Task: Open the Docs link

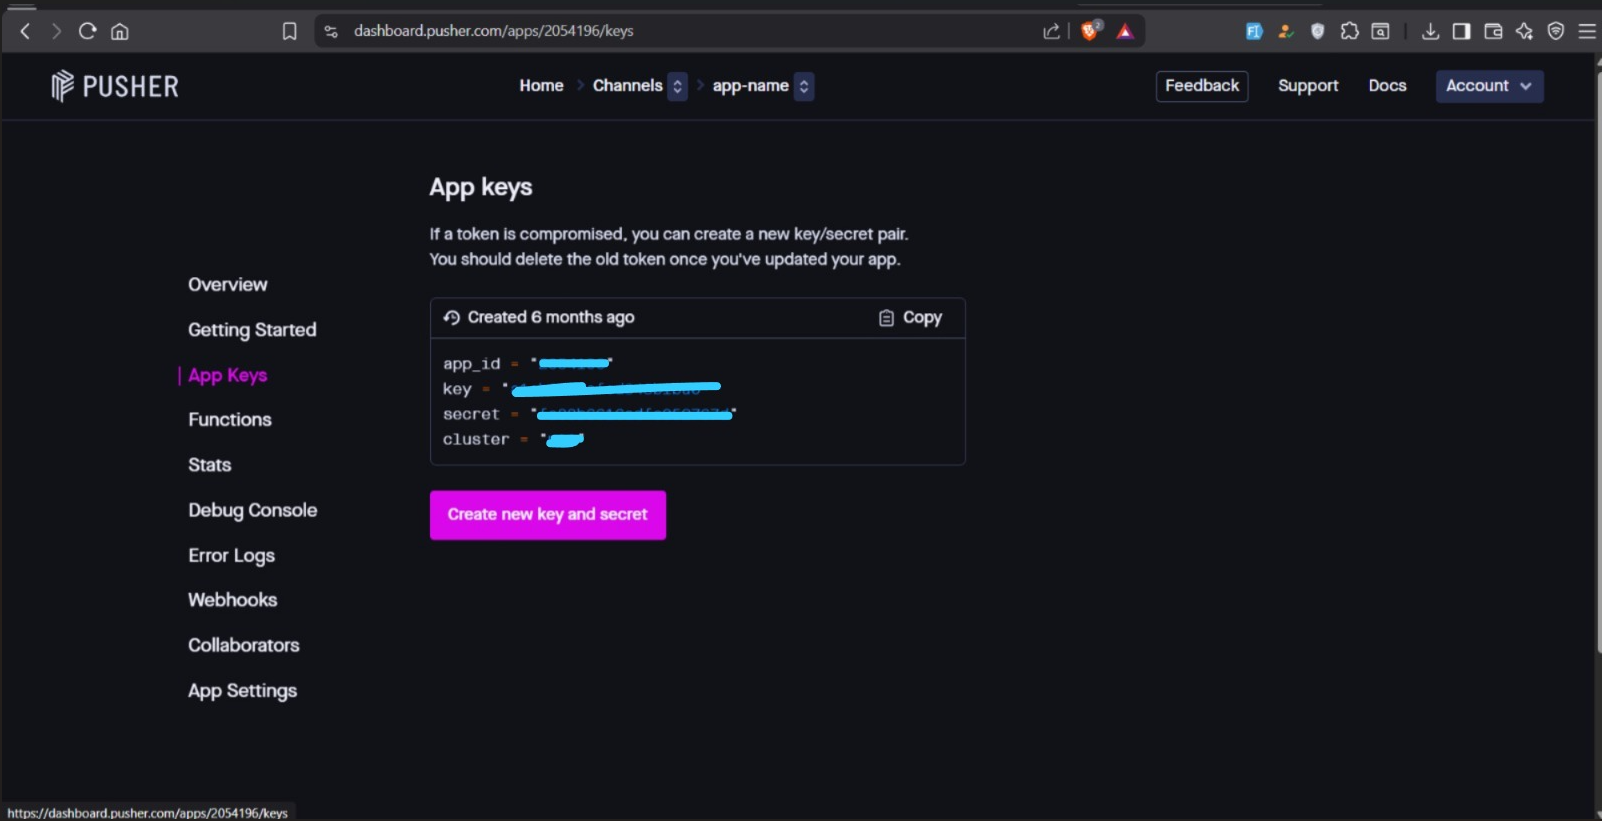Action: tap(1387, 86)
